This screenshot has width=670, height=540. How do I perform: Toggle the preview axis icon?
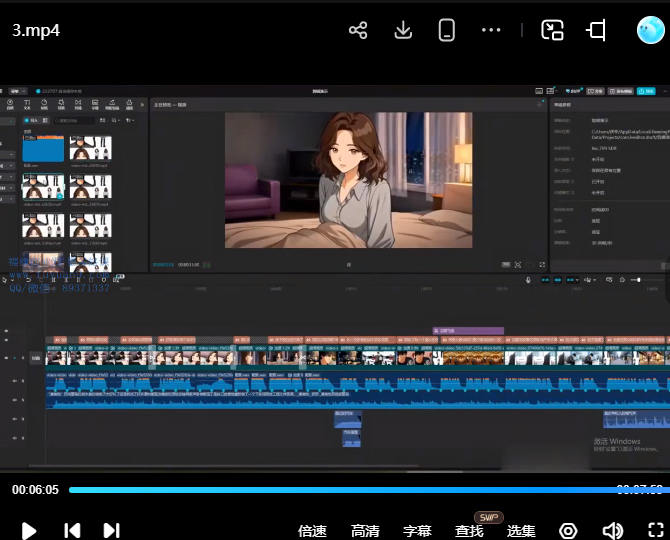tap(588, 280)
